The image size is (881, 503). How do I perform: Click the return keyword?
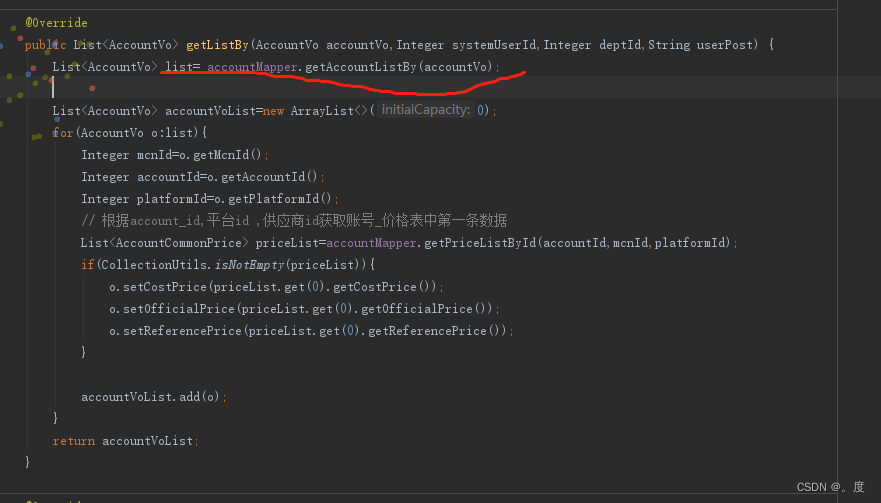74,441
